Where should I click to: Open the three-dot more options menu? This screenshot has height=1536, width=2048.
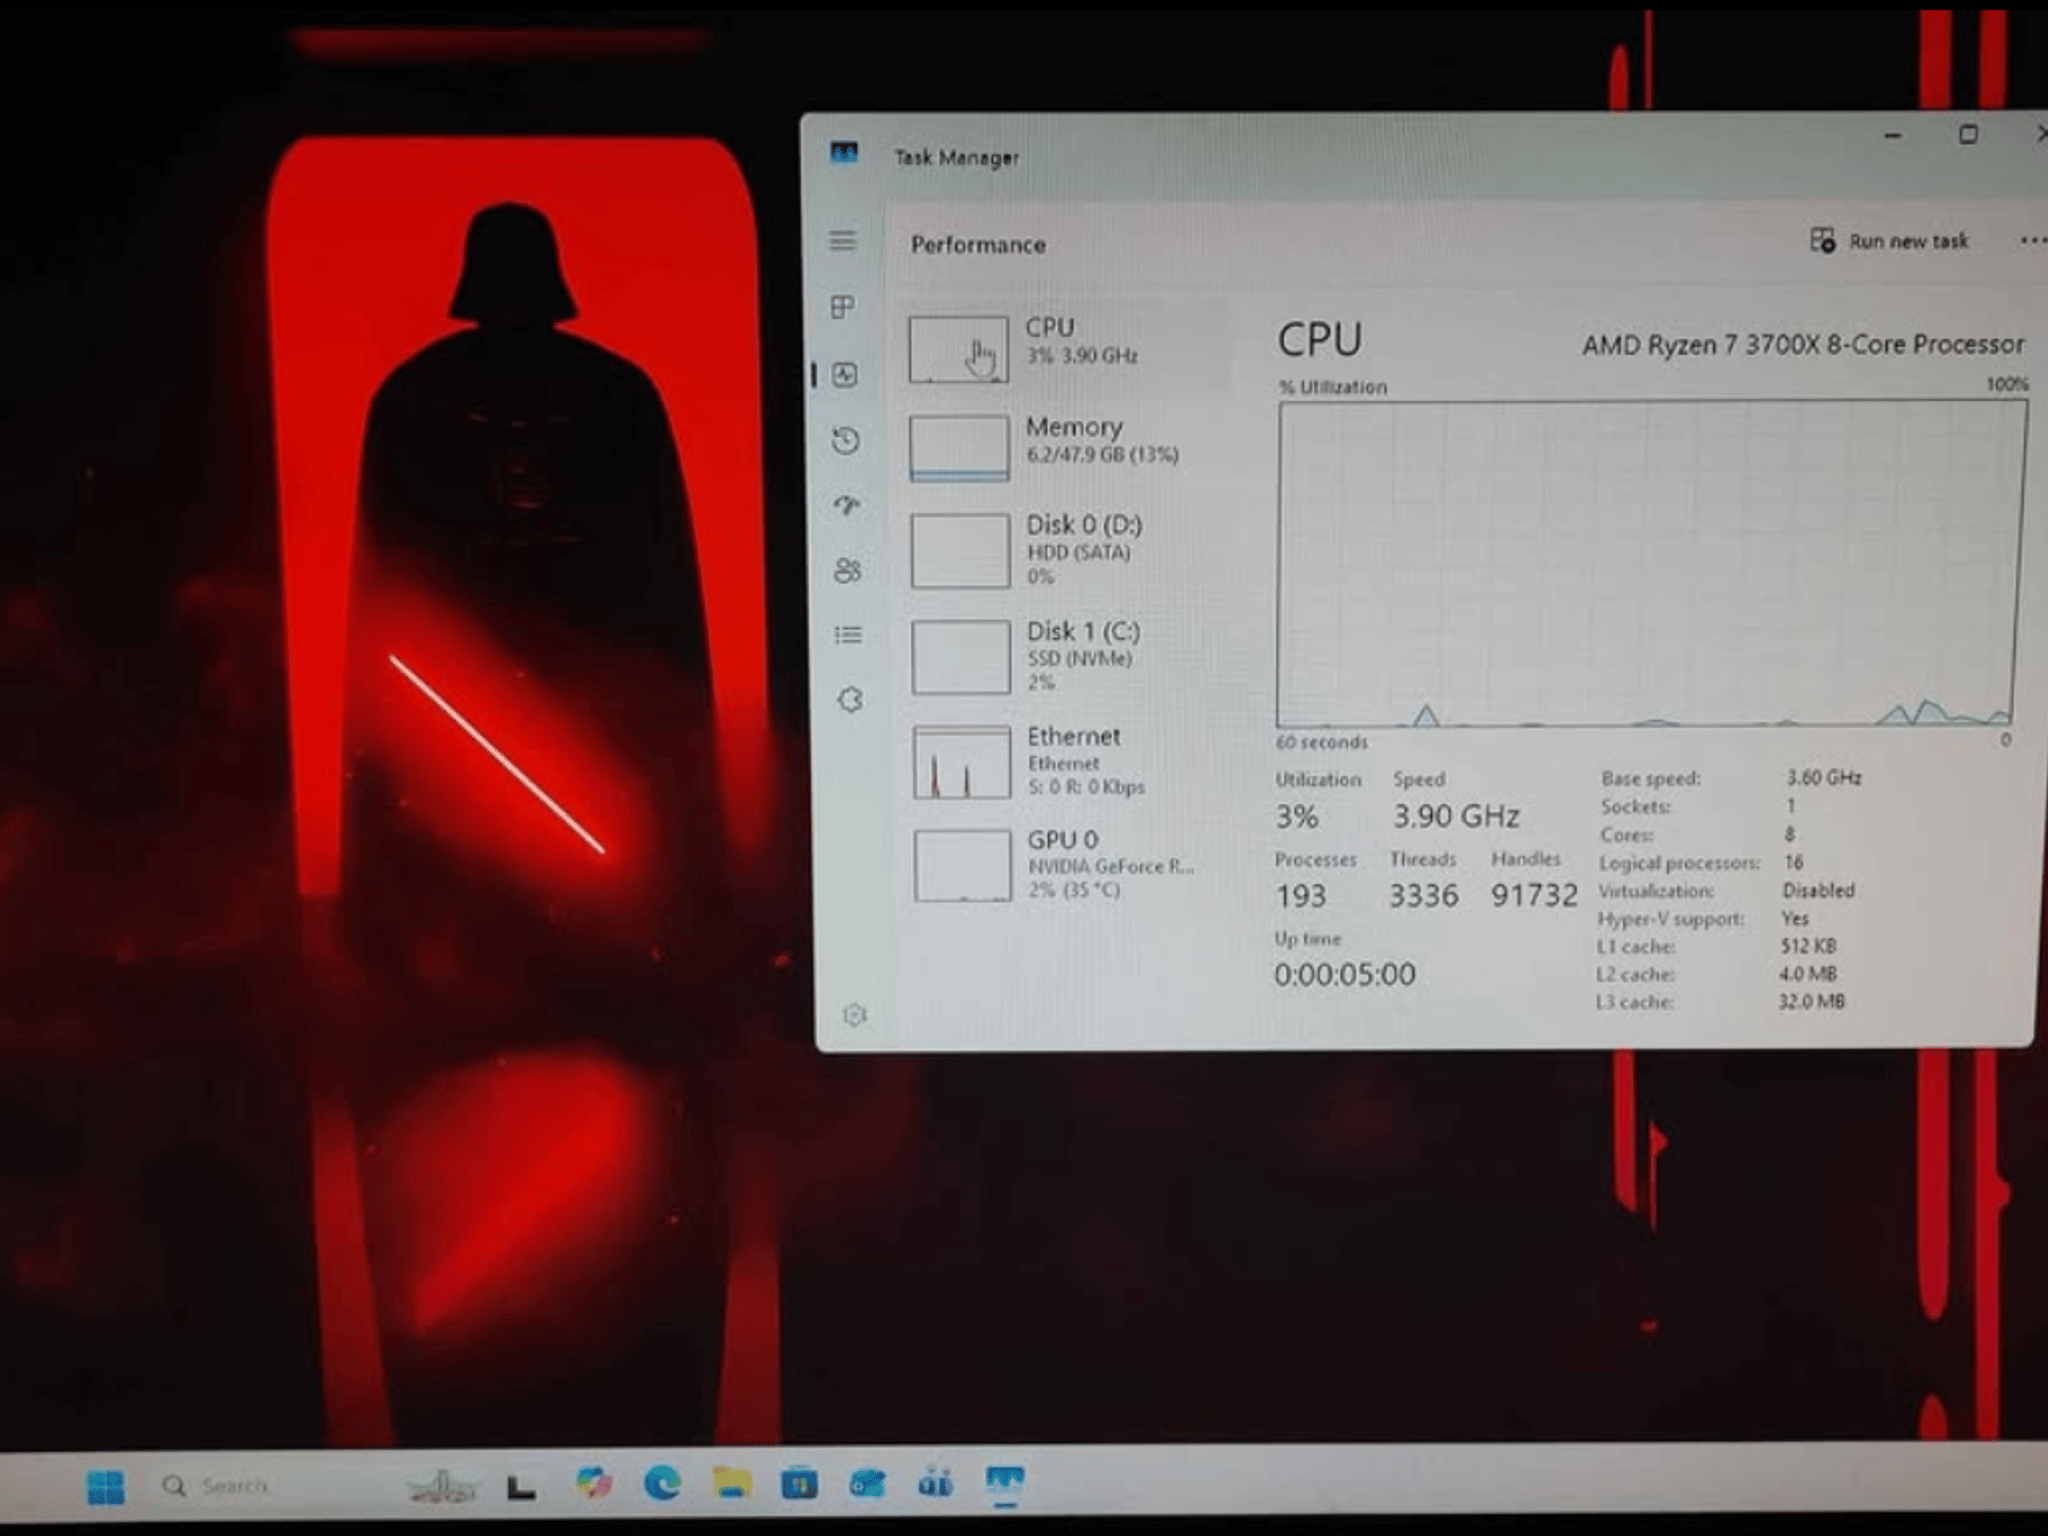(2032, 241)
